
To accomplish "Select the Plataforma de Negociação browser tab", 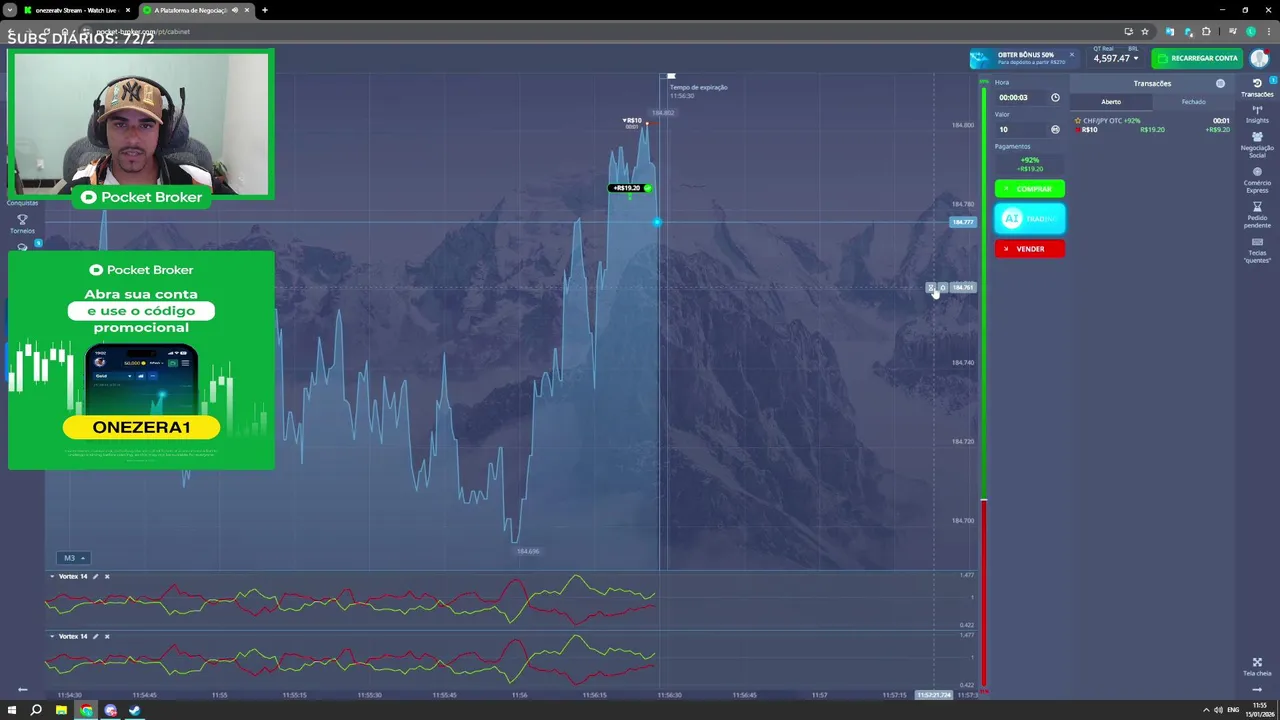I will point(196,10).
